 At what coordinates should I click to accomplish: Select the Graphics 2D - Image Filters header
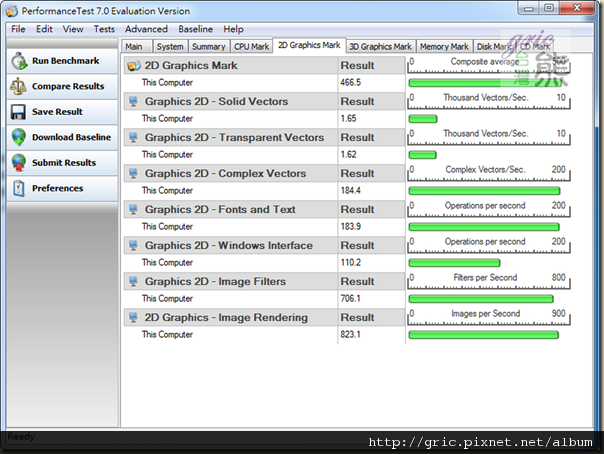(231, 281)
